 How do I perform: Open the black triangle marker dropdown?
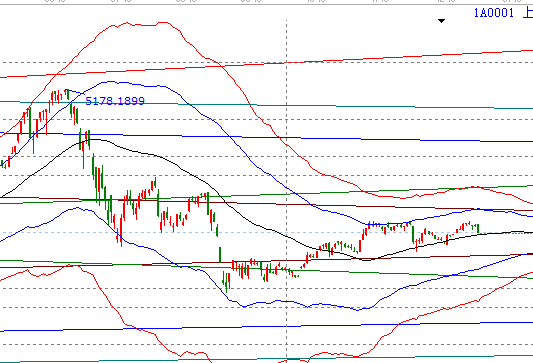tap(441, 21)
